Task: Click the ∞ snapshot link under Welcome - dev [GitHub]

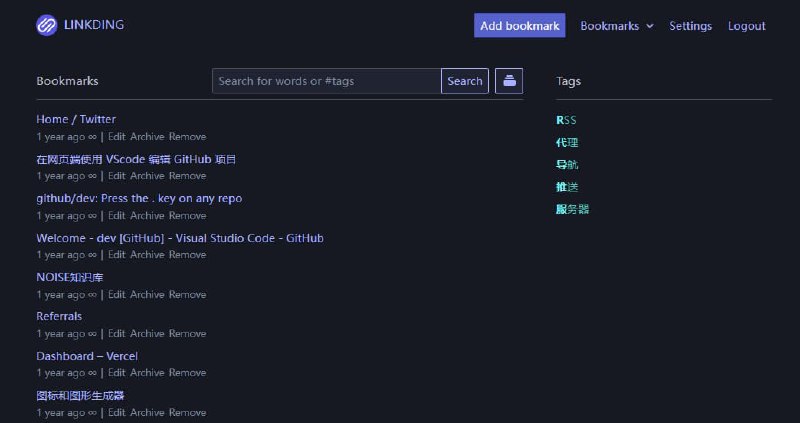Action: pyautogui.click(x=92, y=255)
